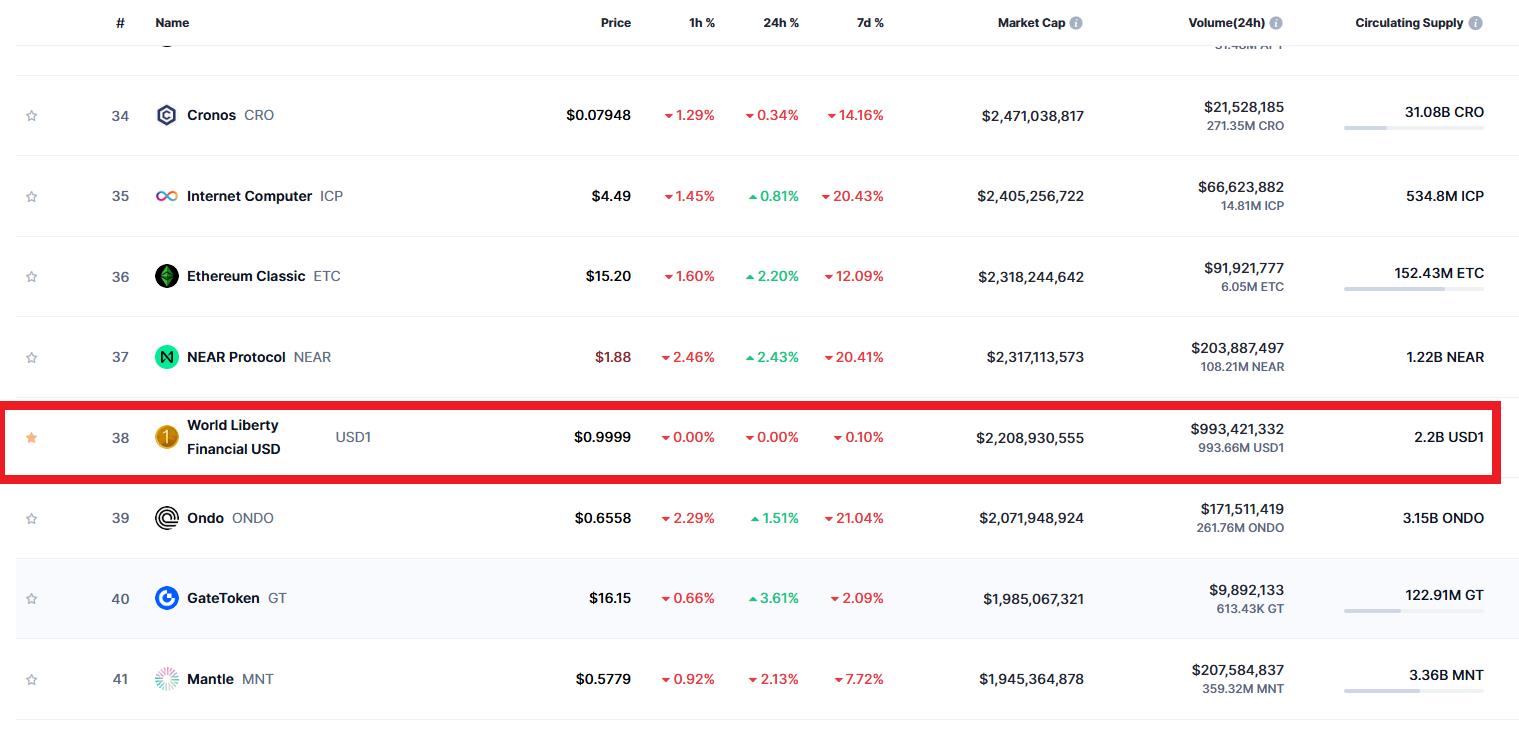Click the NEAR Protocol logo
This screenshot has width=1519, height=729.
point(167,357)
